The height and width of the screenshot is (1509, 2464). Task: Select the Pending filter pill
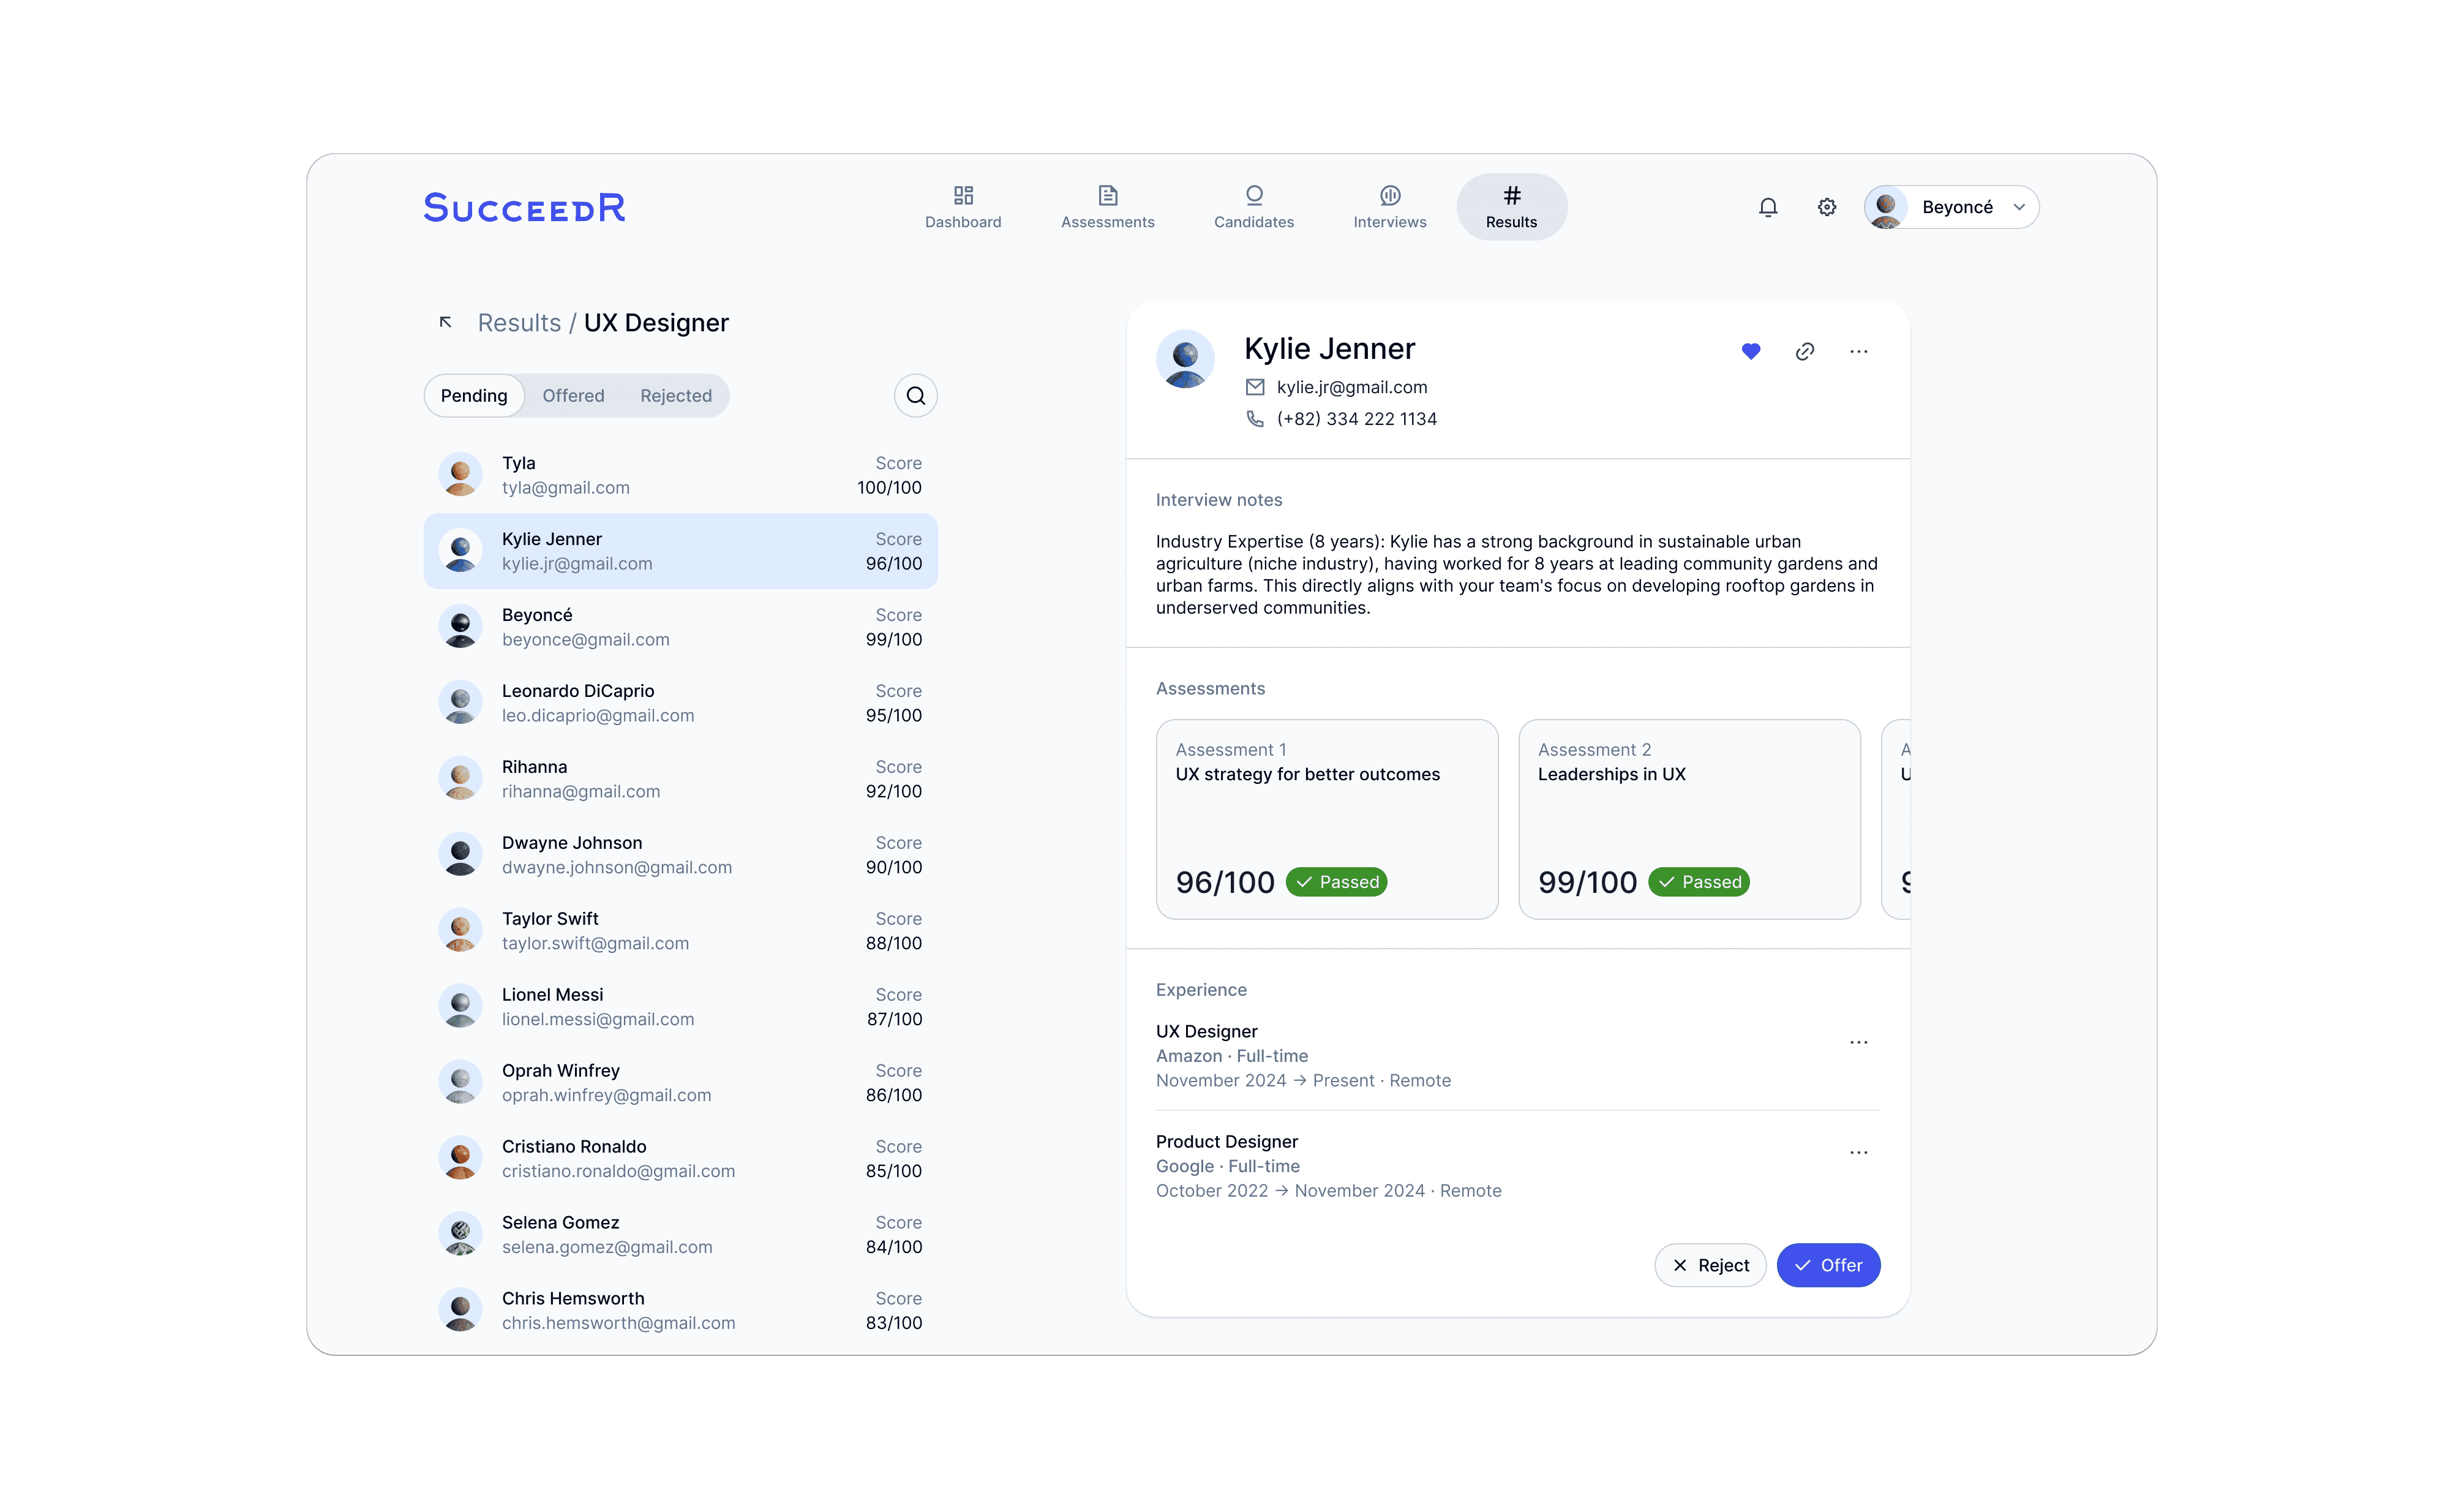[x=474, y=396]
